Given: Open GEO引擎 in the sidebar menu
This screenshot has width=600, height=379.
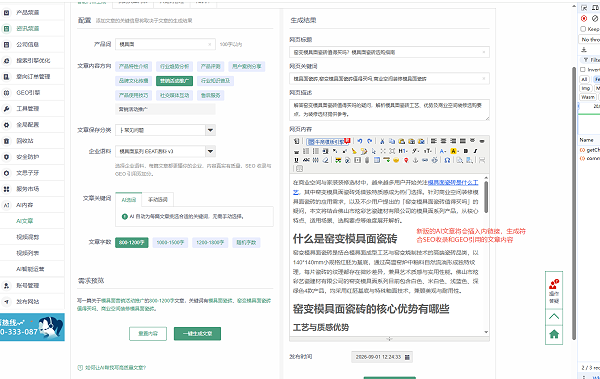Looking at the screenshot, I should point(28,93).
